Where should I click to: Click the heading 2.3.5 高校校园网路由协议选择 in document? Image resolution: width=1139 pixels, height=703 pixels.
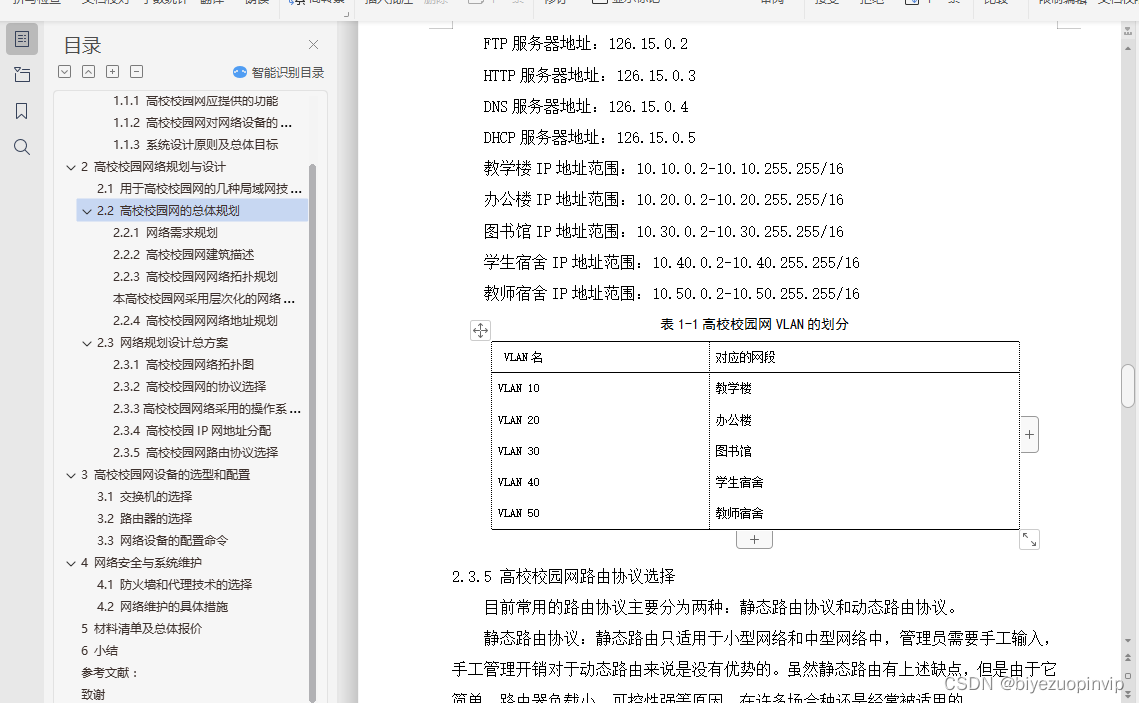[x=563, y=577]
